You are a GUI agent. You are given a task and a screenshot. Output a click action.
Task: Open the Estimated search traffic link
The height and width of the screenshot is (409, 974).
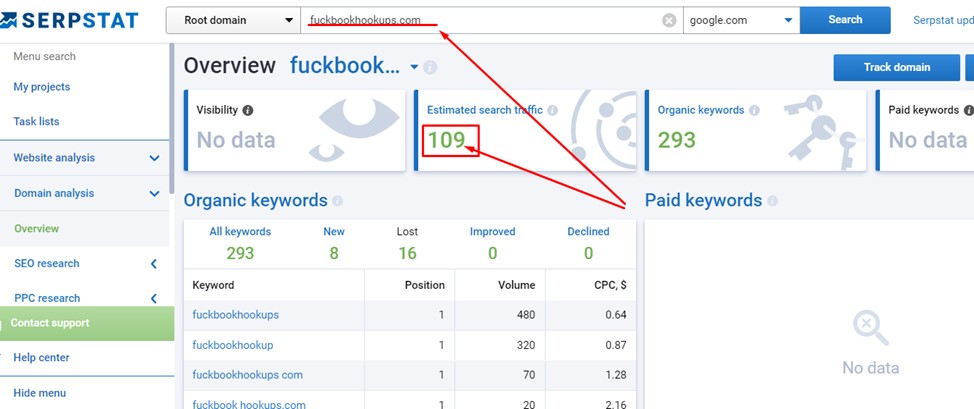click(x=485, y=110)
